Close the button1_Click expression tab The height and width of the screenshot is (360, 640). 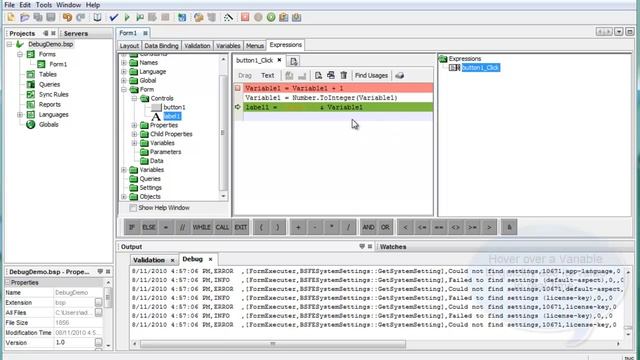tap(280, 60)
